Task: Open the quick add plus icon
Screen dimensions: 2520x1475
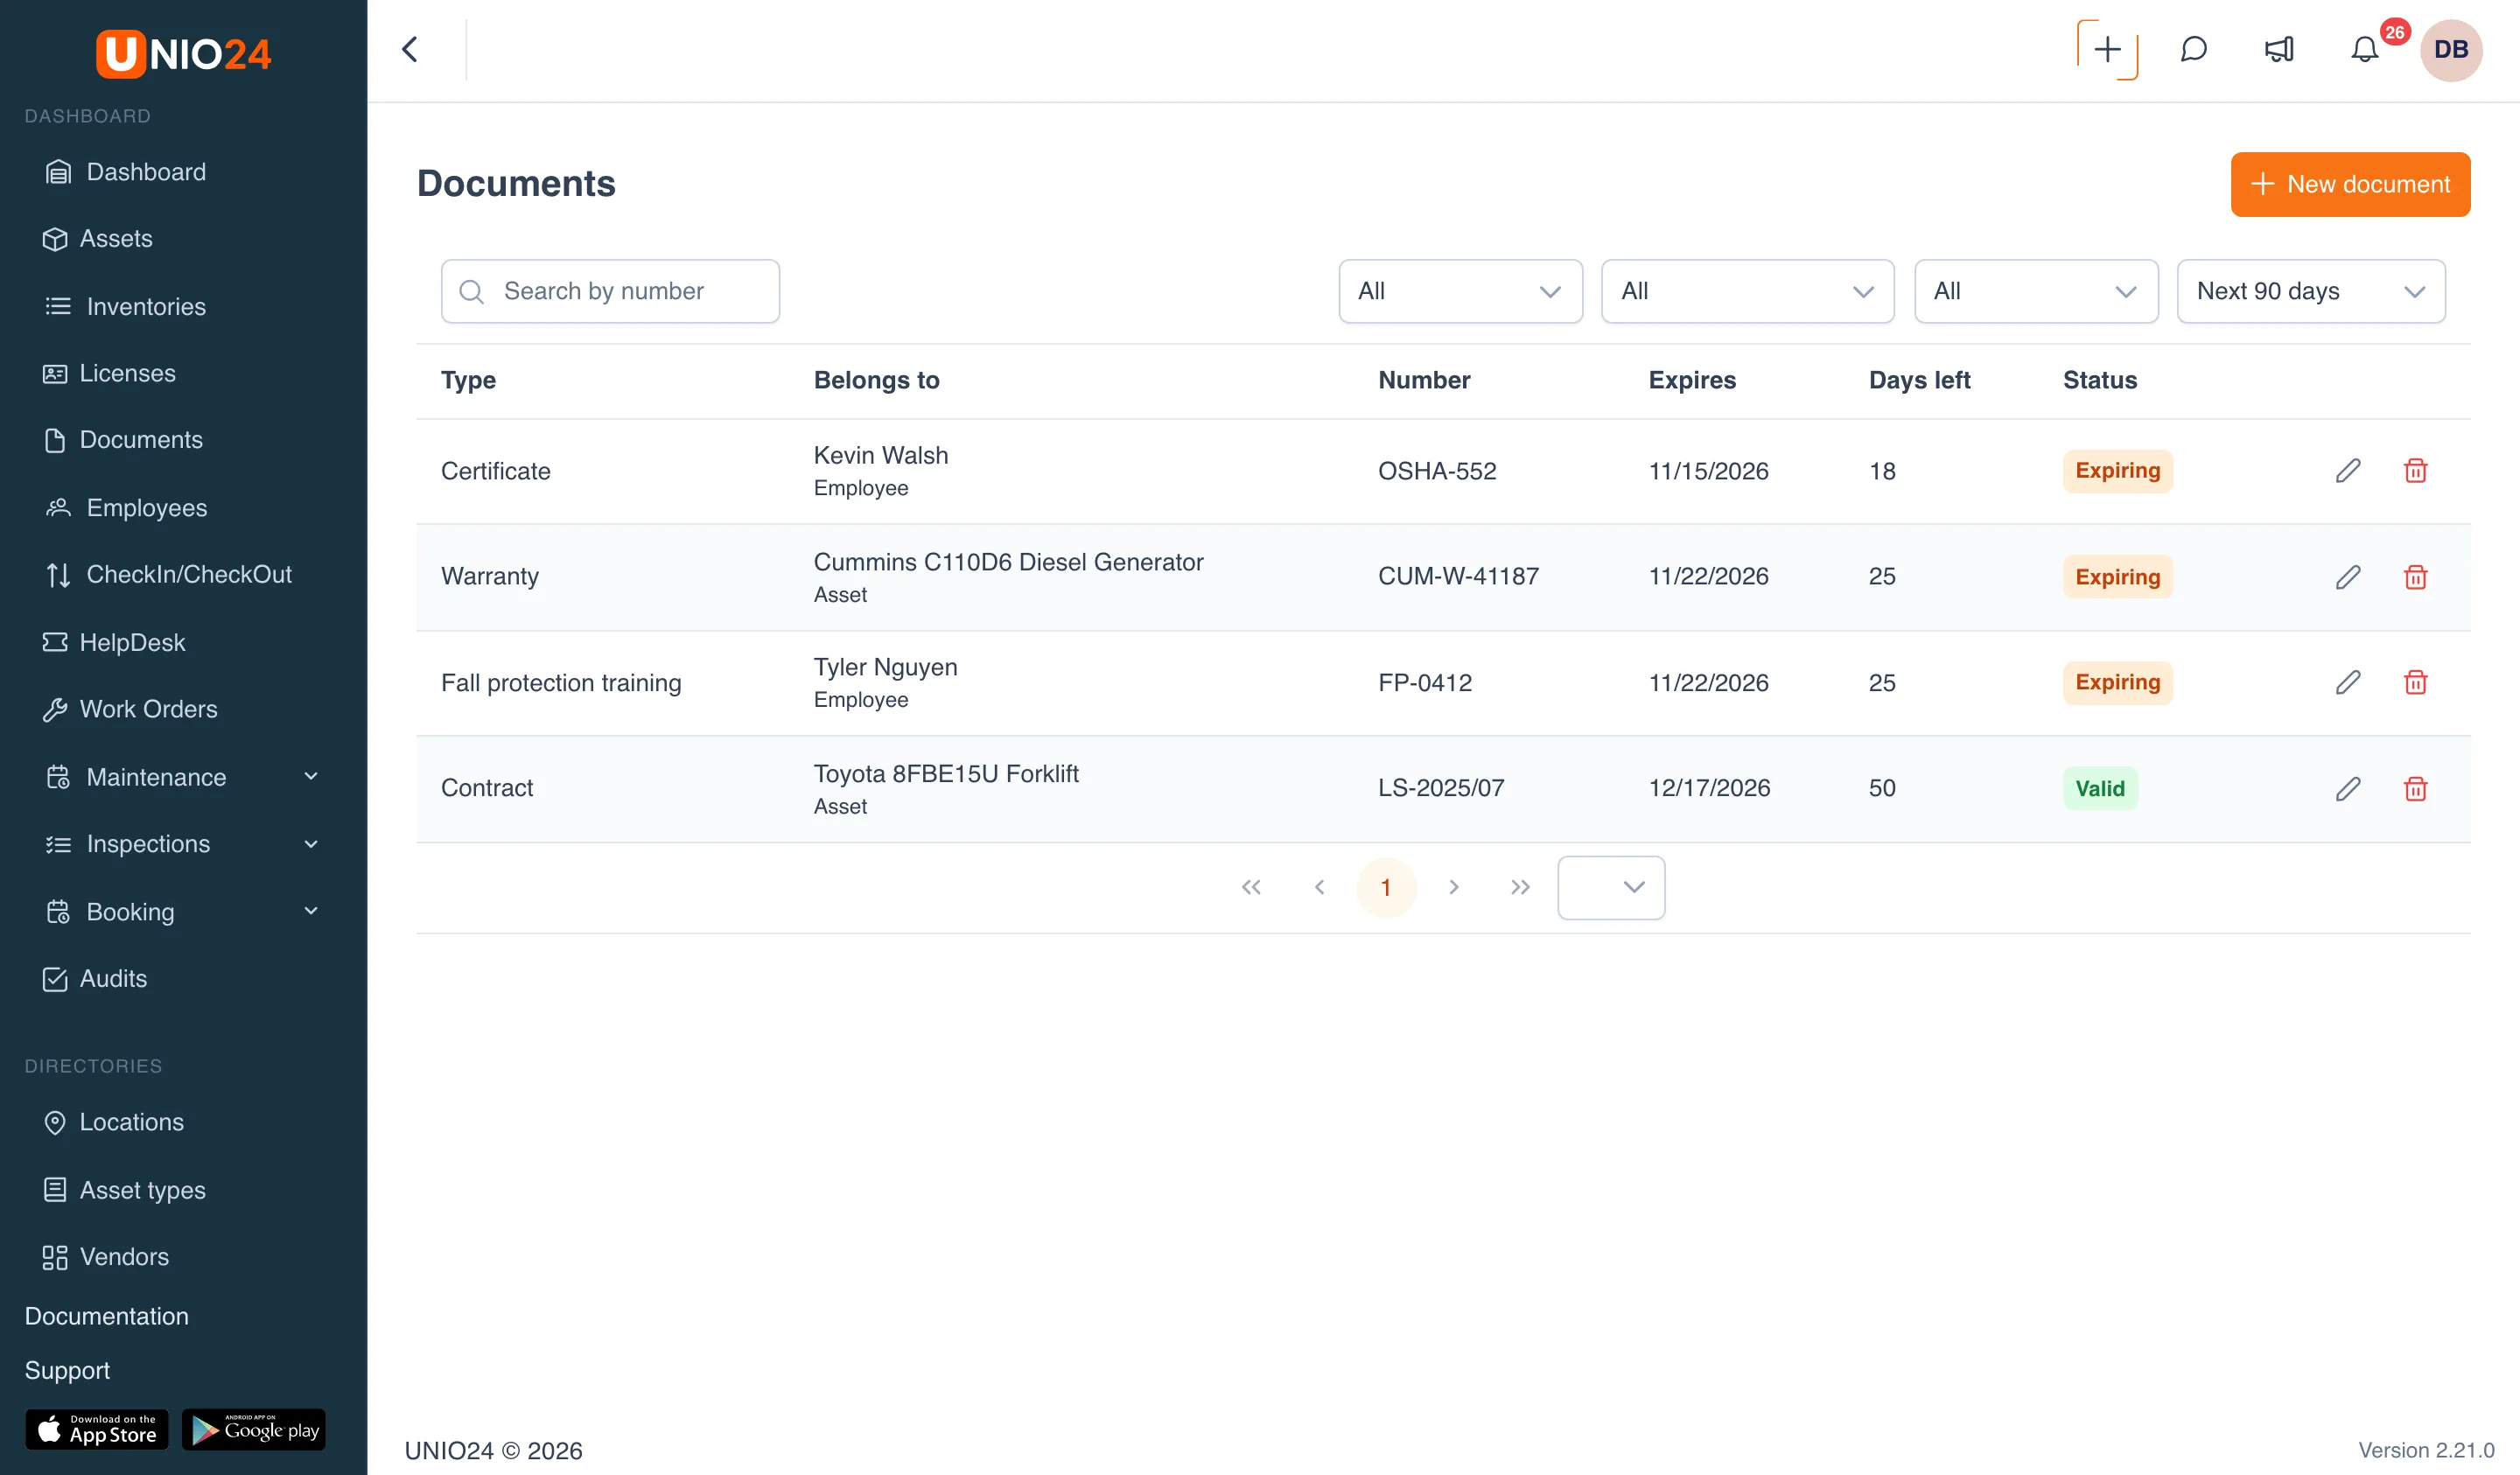Action: (2107, 49)
